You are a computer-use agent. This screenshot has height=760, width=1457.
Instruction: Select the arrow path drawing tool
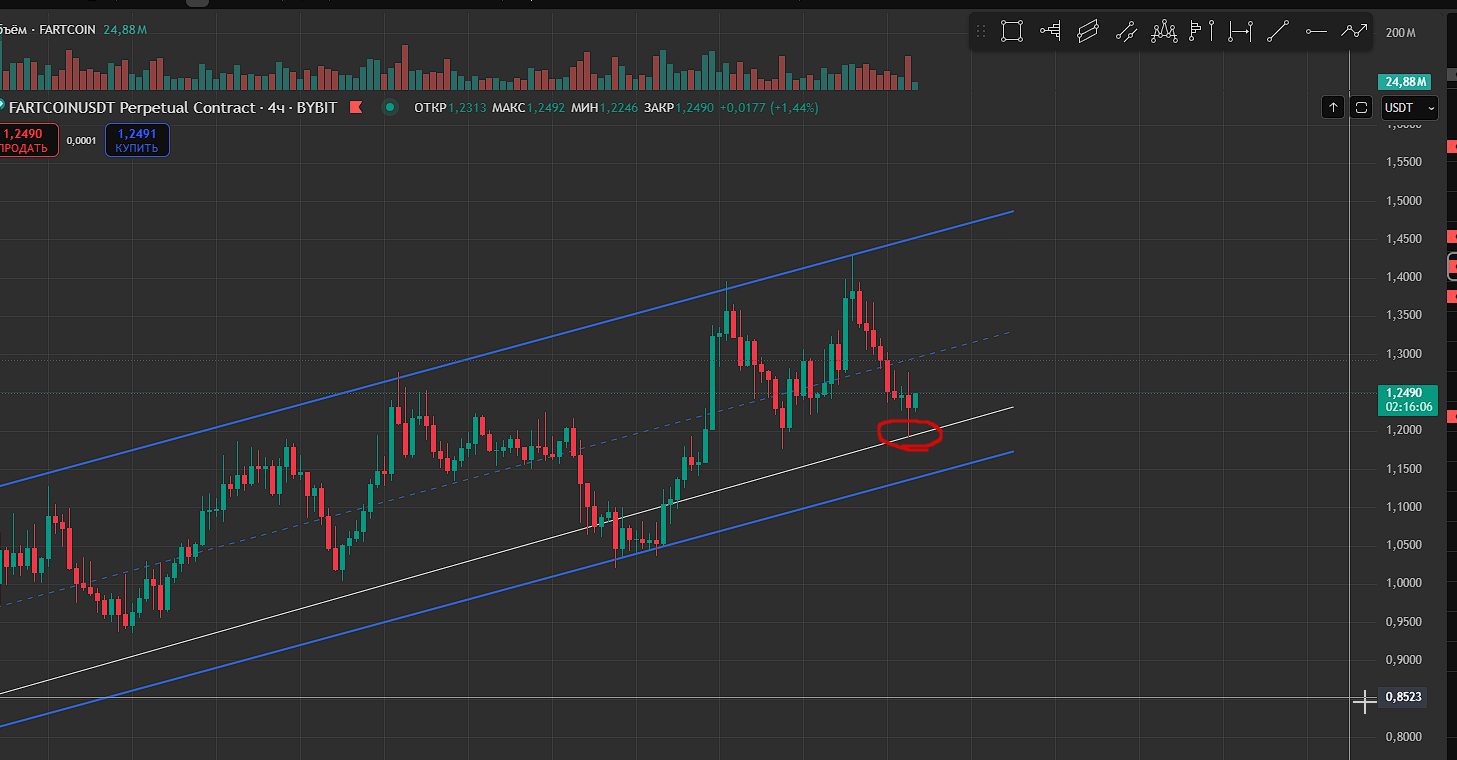point(1354,32)
